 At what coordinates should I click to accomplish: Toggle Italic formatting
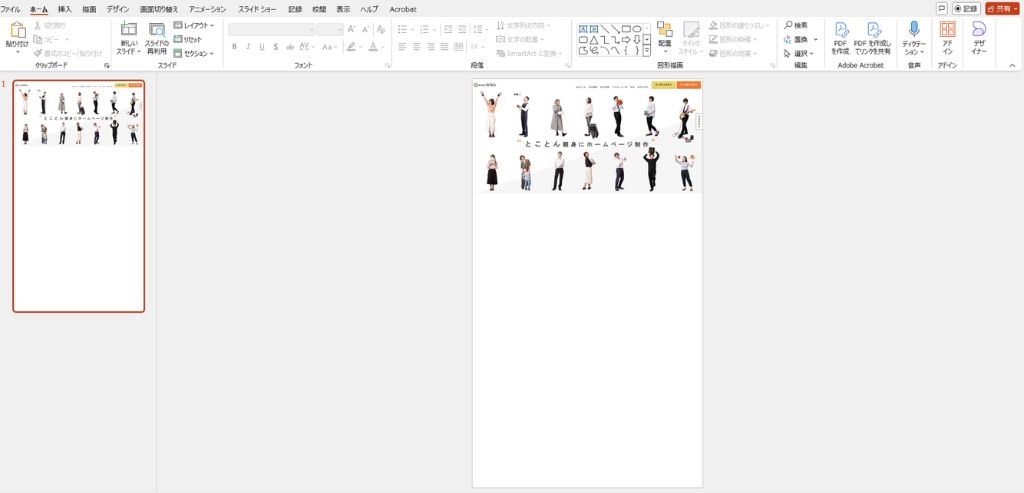pos(248,46)
